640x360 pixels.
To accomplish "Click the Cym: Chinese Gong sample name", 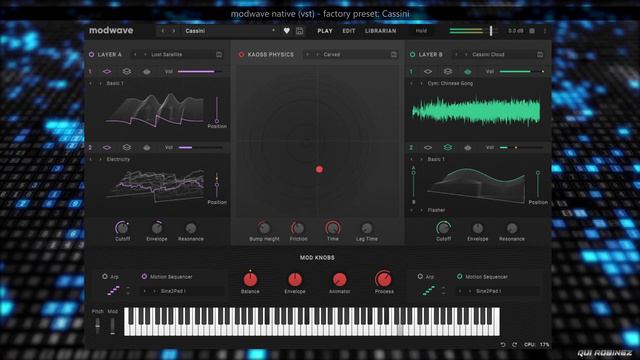I will [450, 83].
